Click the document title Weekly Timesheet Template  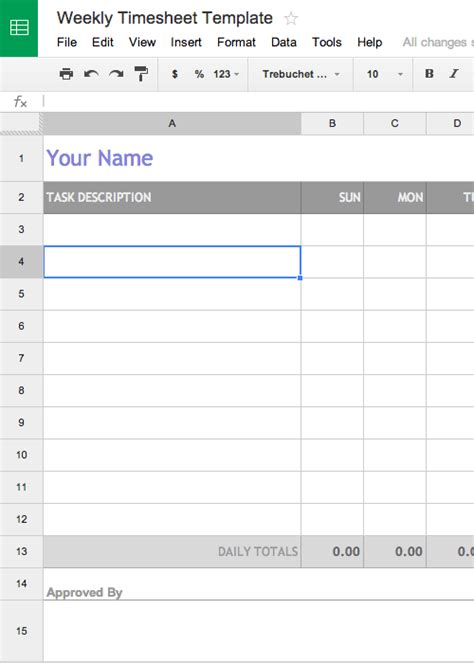tap(165, 18)
